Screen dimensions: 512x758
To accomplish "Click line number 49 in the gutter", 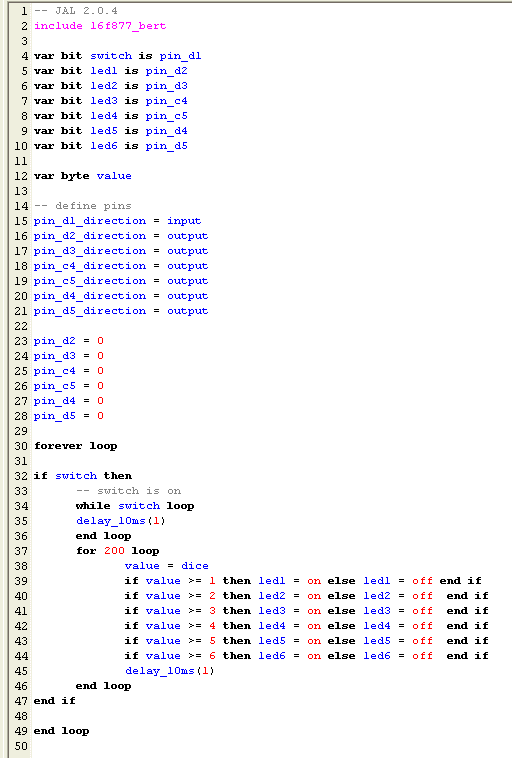I will 21,731.
